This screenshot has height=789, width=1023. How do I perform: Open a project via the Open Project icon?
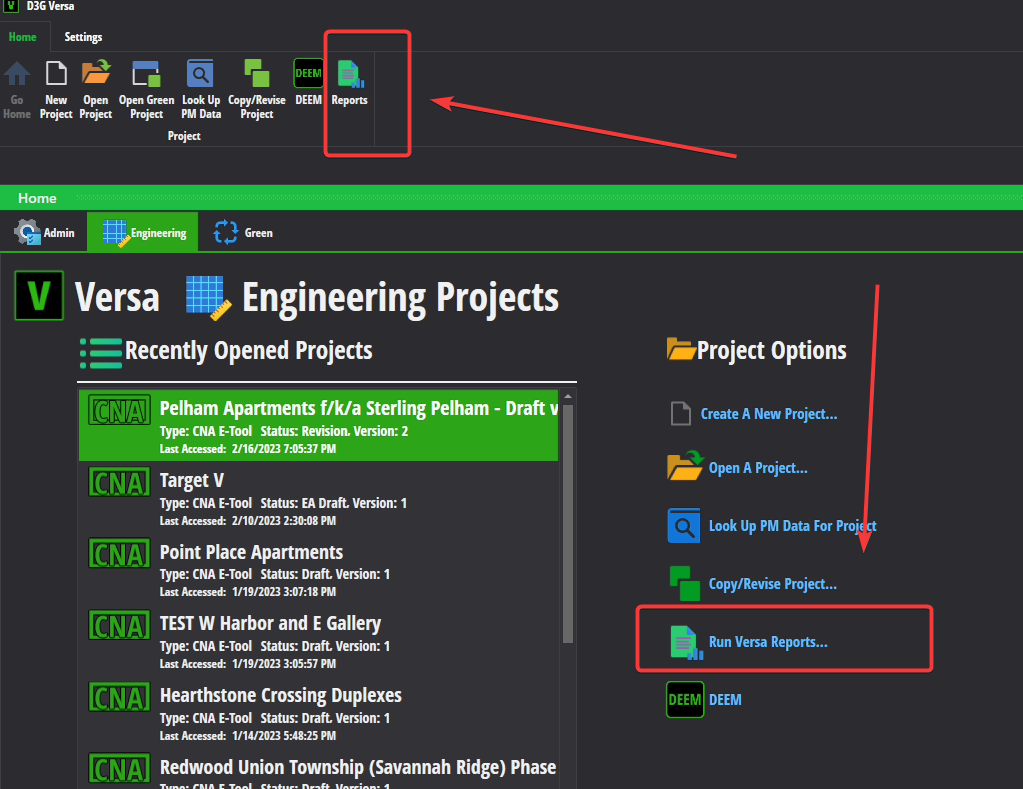click(x=95, y=73)
